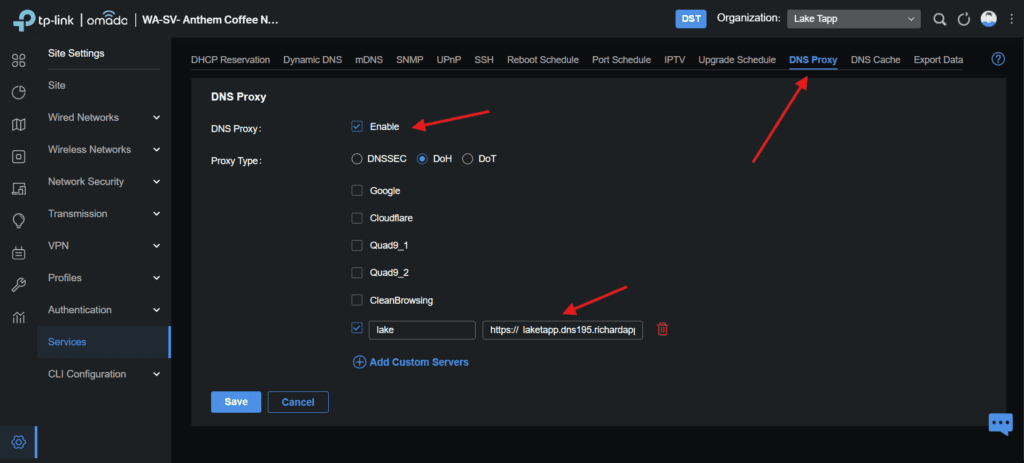
Task: Switch to Dynamic DNS tab
Action: click(x=313, y=59)
